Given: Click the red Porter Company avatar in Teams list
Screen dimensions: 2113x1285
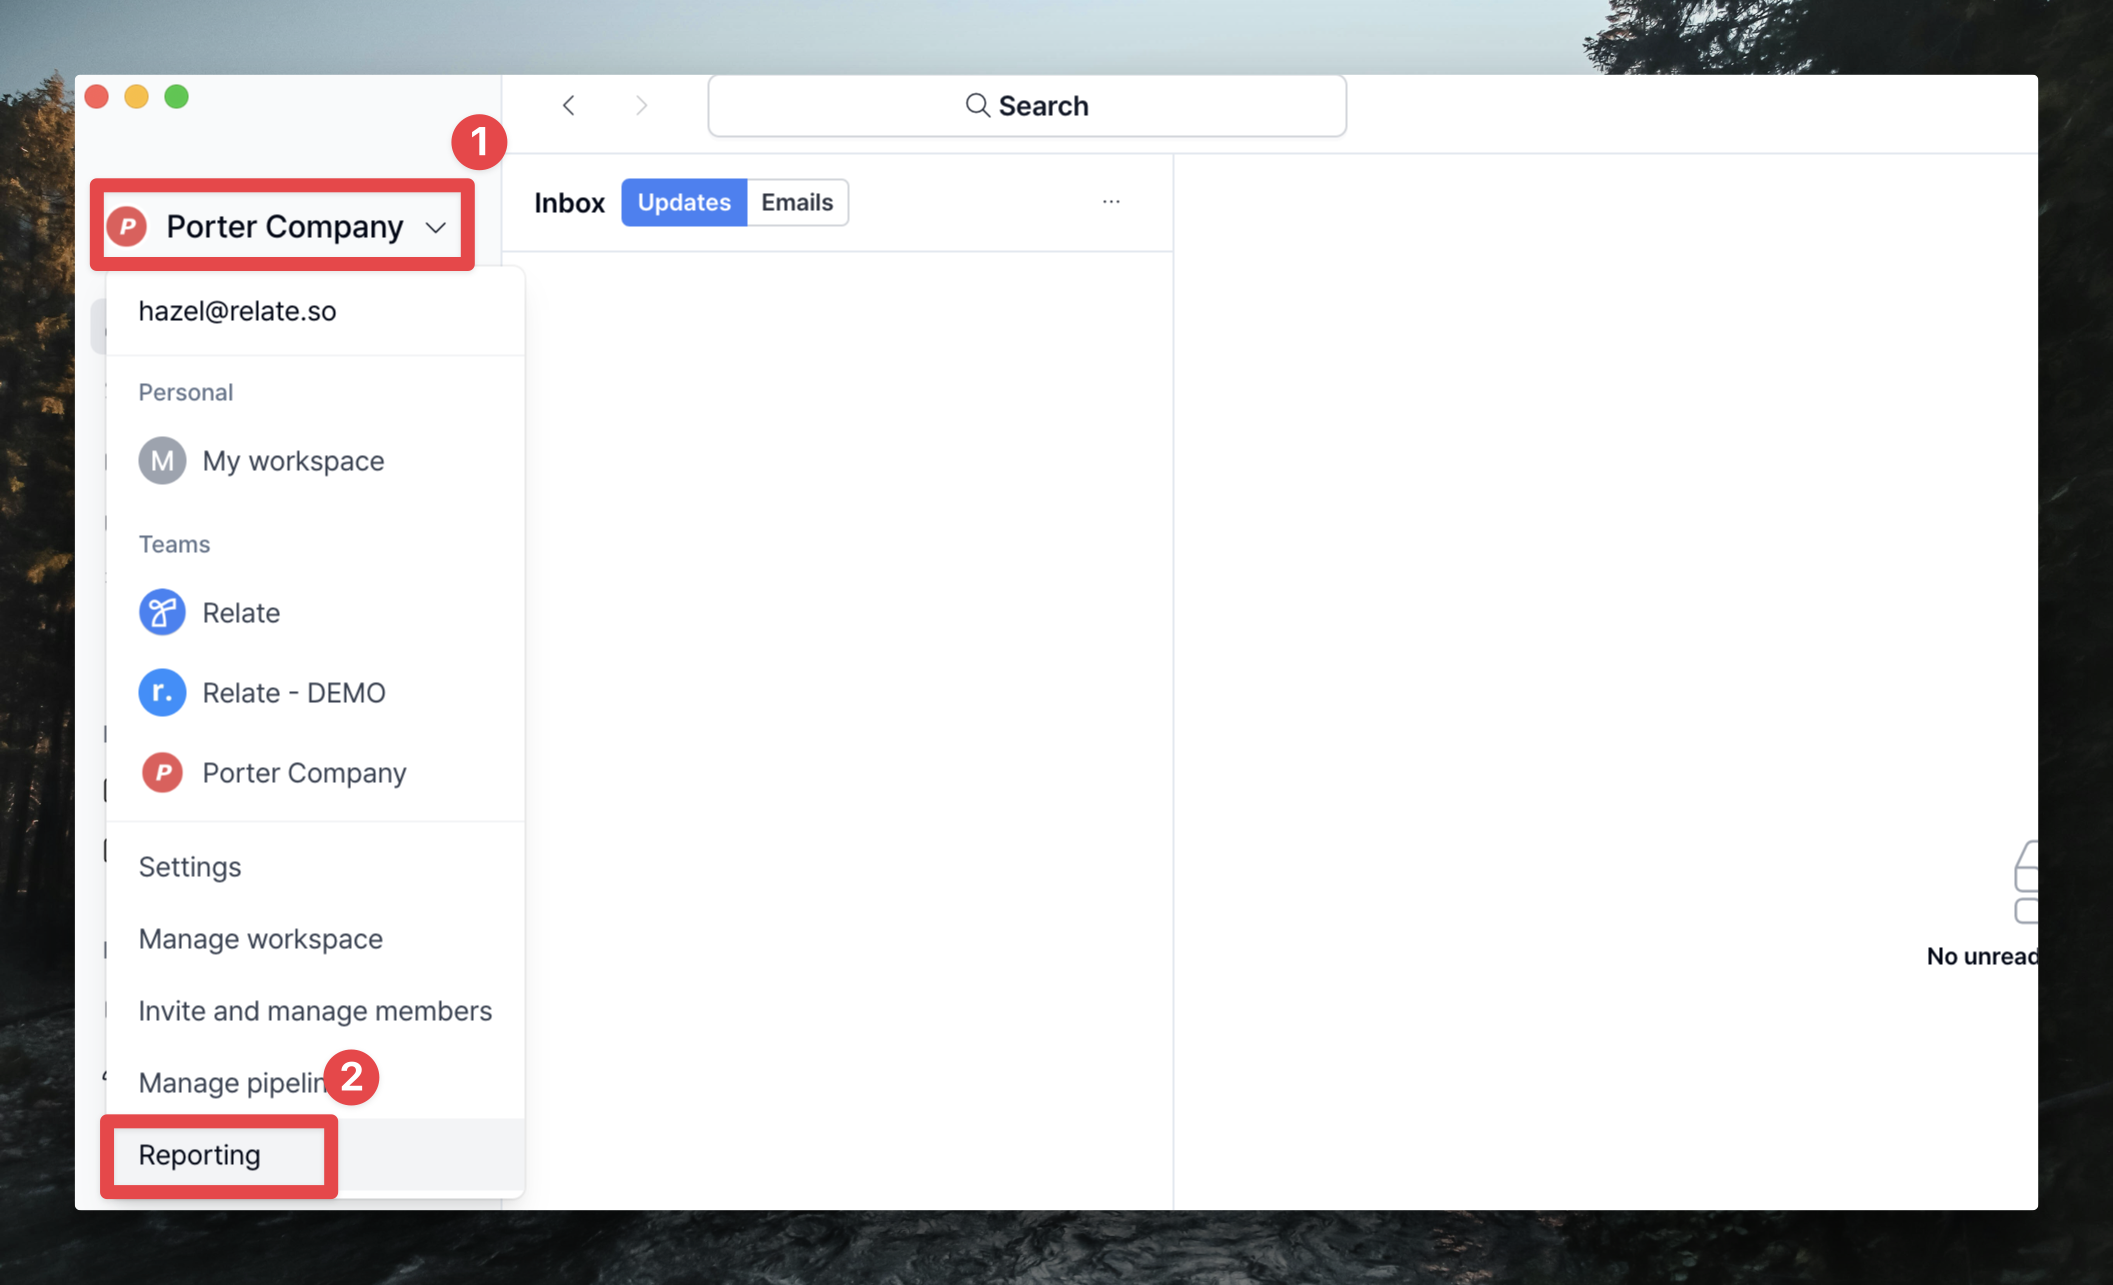Looking at the screenshot, I should (162, 773).
